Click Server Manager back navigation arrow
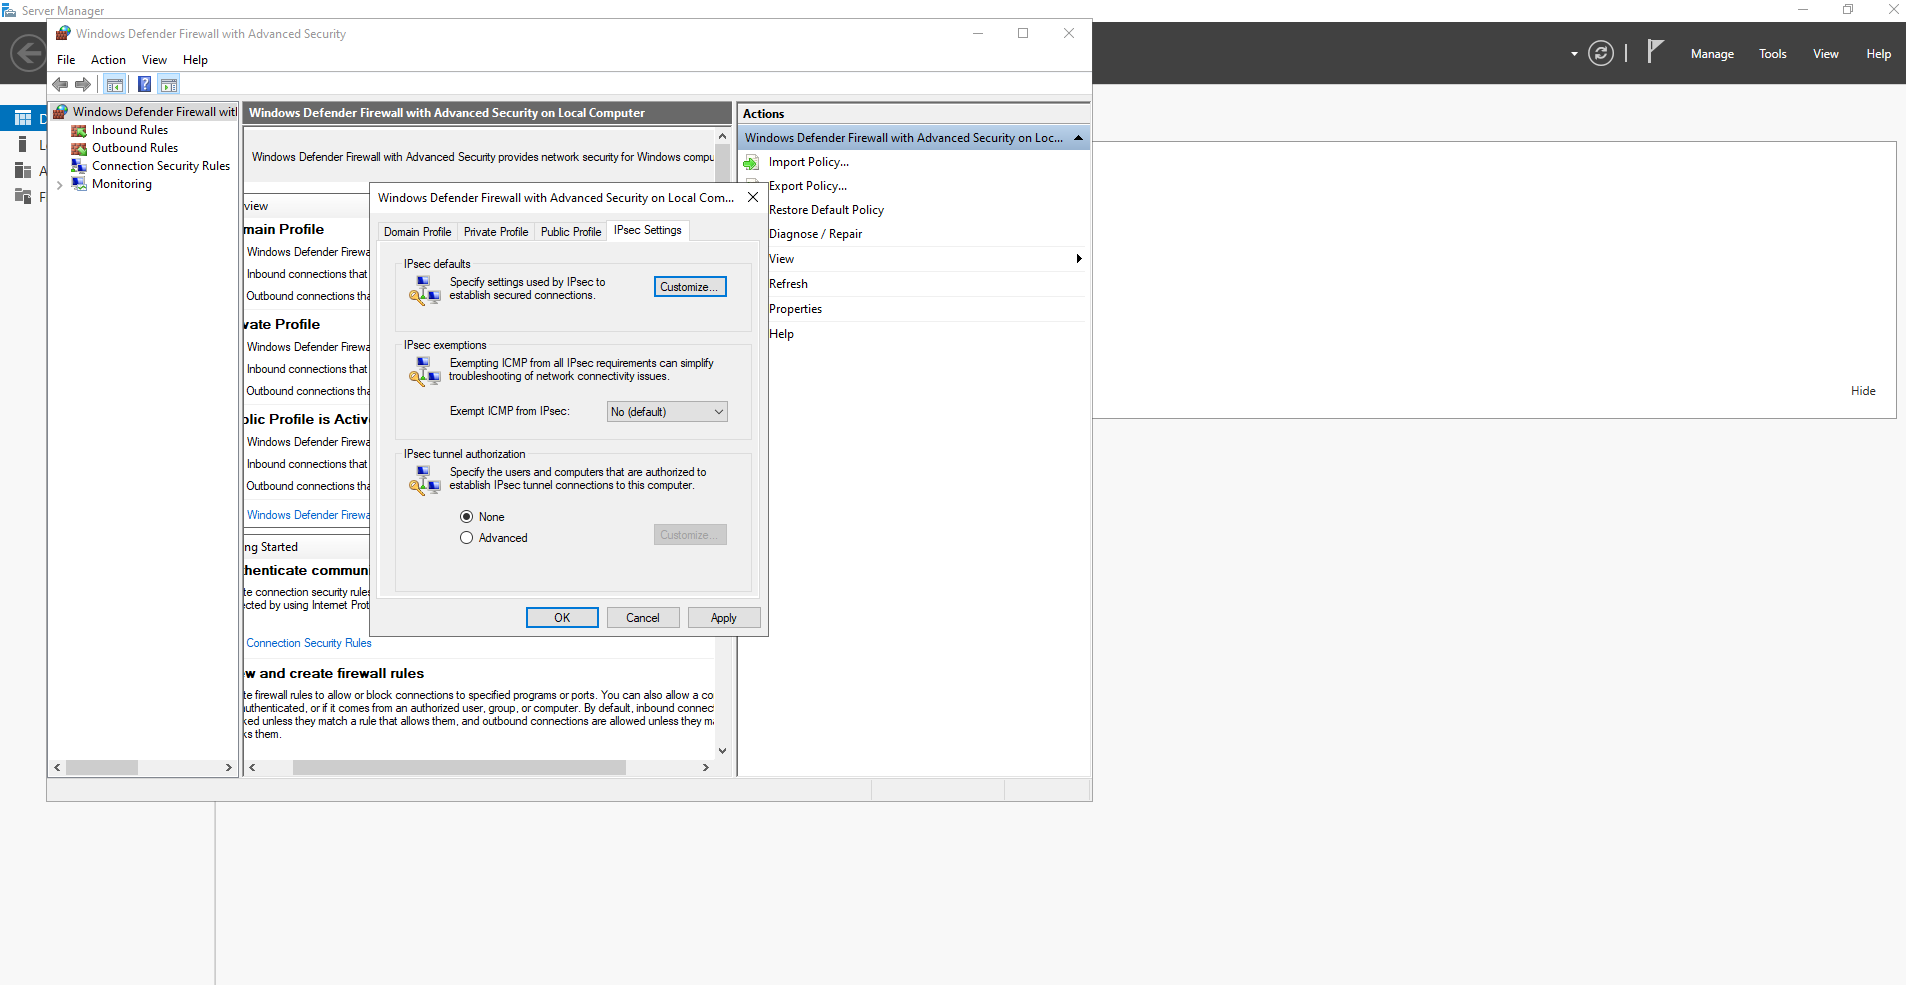This screenshot has height=985, width=1906. (28, 53)
